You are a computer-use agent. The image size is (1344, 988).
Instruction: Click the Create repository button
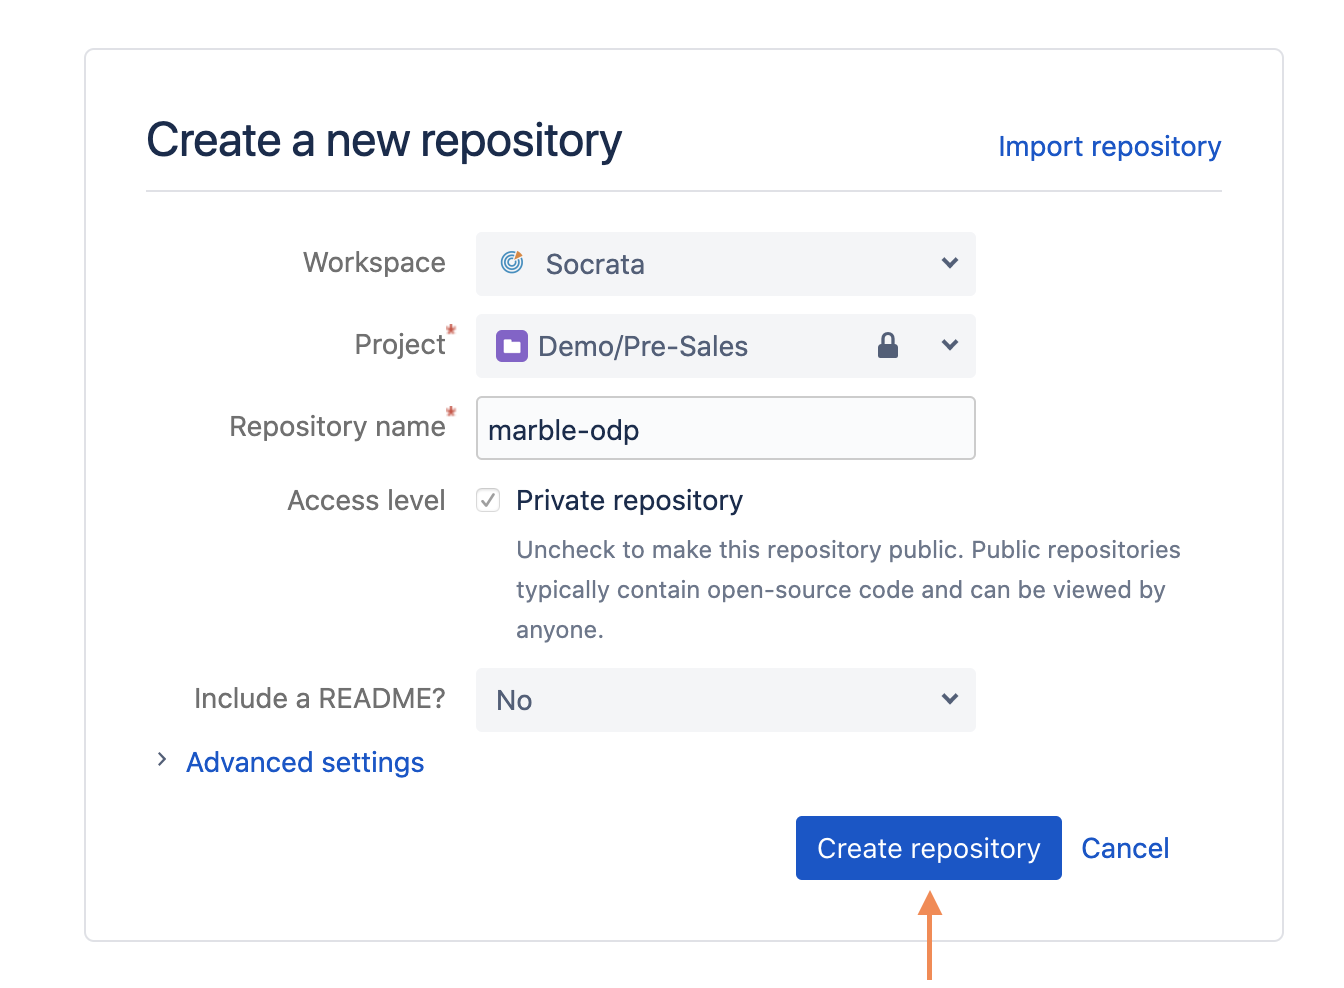tap(929, 848)
